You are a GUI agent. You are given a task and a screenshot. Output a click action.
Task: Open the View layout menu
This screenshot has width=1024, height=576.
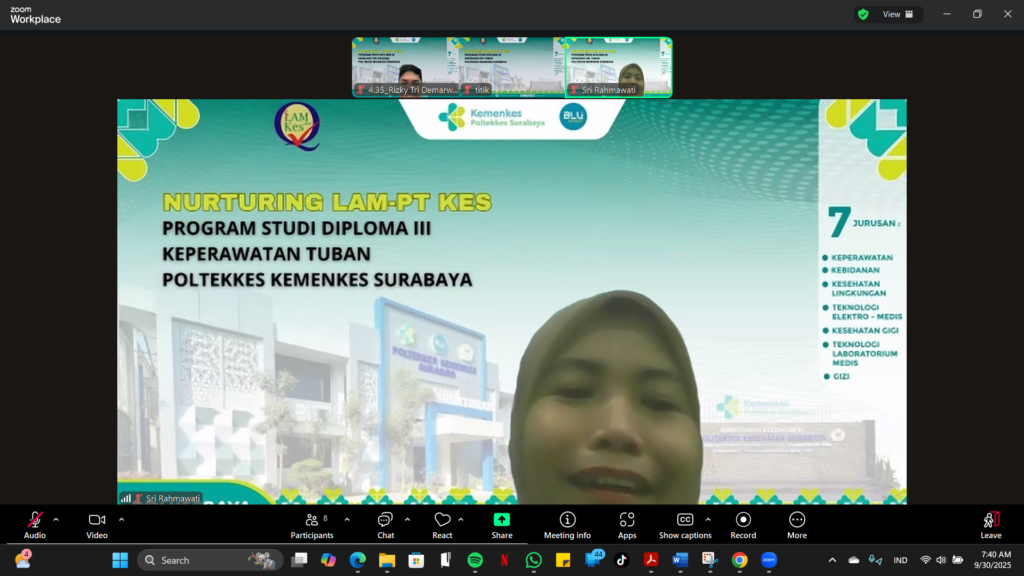898,14
